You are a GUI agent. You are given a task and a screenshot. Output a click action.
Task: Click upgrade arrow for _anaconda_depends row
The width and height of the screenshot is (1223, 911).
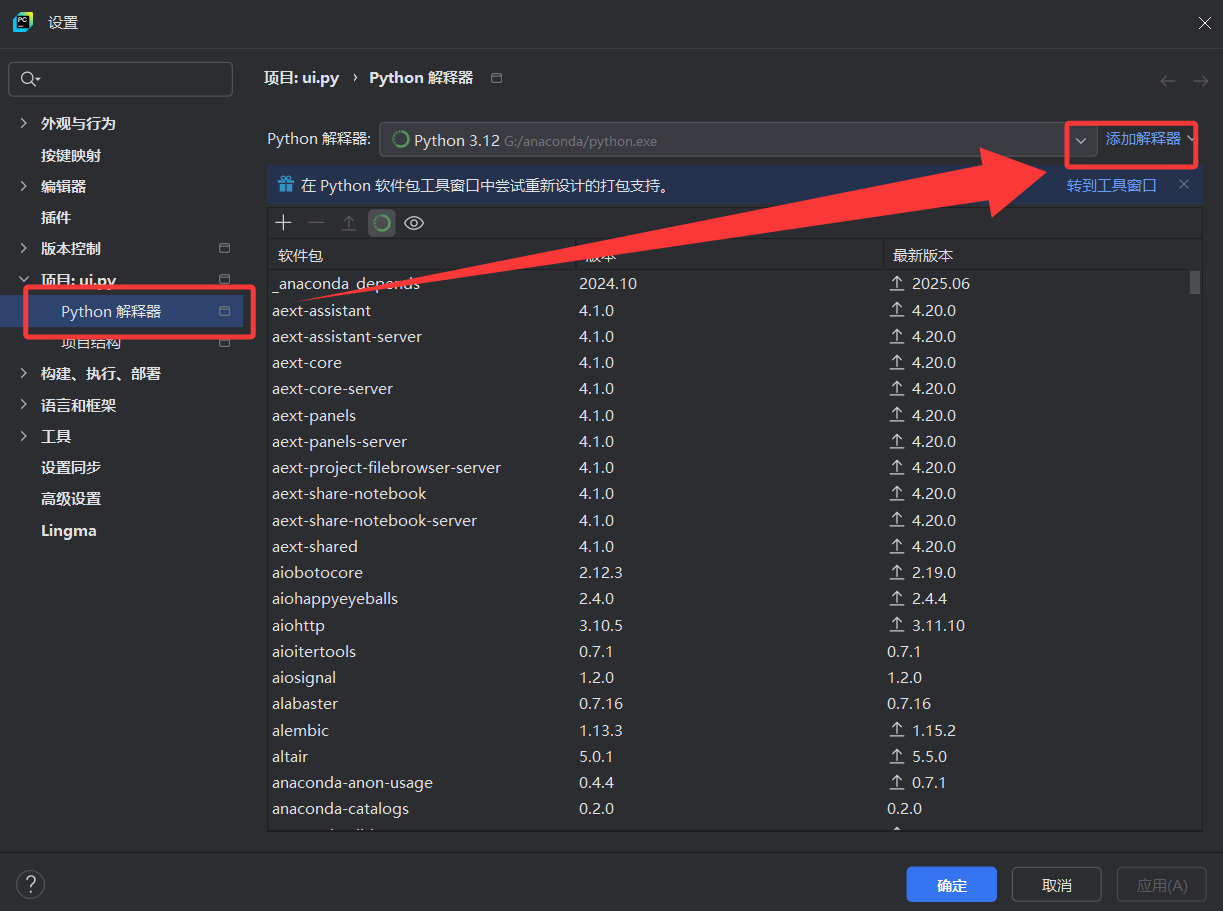click(897, 283)
